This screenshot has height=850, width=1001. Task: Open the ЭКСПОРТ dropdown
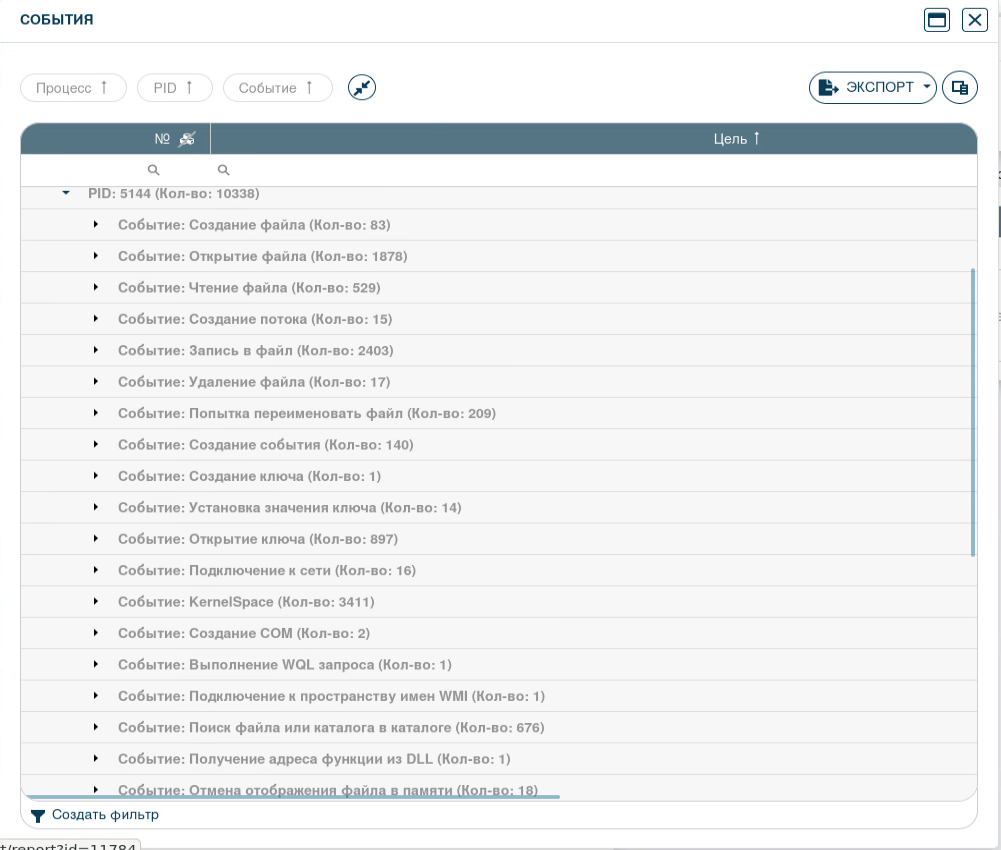pos(872,88)
